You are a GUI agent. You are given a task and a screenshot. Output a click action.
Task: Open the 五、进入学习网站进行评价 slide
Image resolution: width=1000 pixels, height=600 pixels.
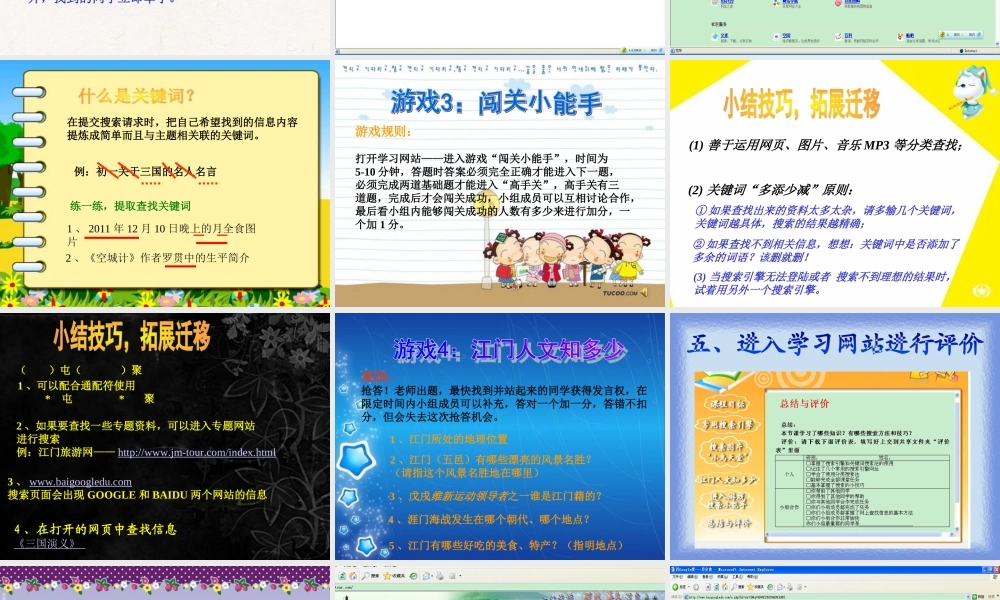click(x=835, y=436)
